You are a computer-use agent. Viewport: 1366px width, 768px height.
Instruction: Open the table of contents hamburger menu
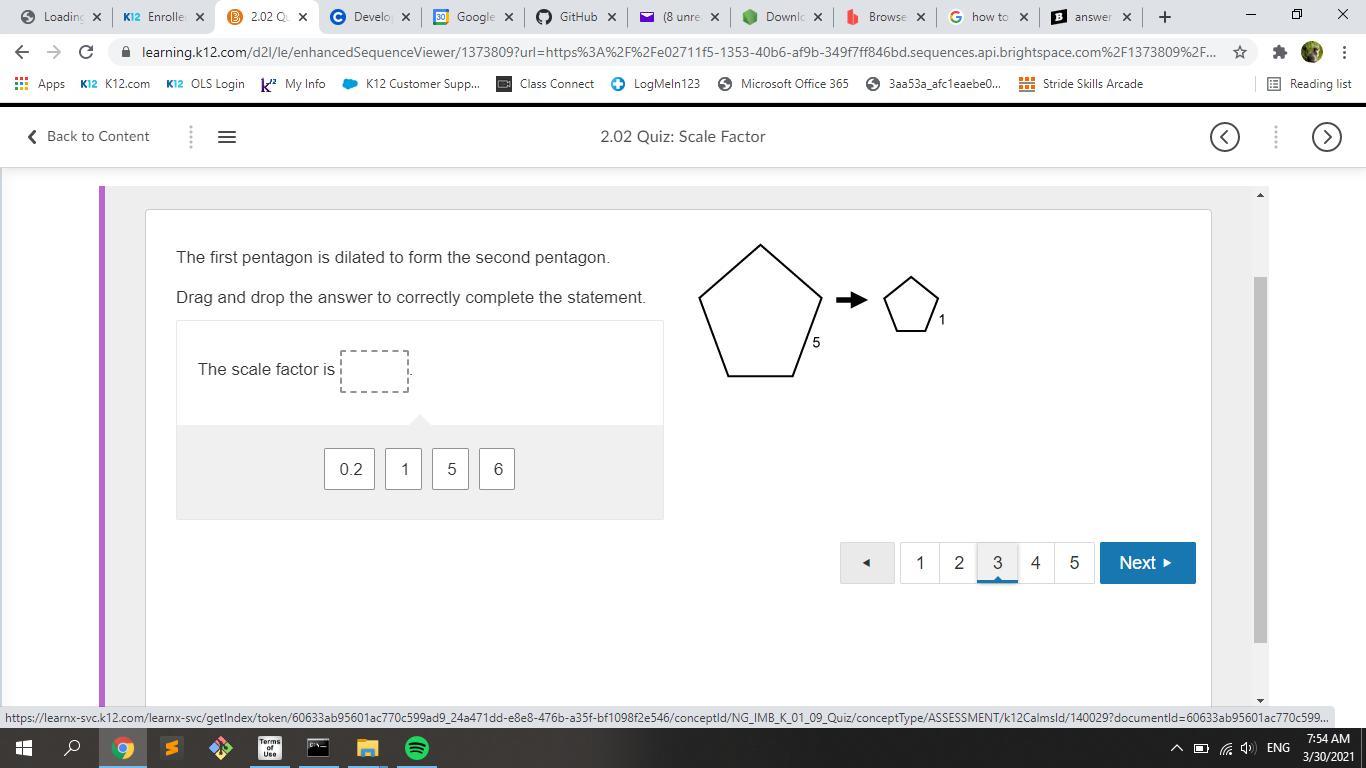pyautogui.click(x=227, y=137)
